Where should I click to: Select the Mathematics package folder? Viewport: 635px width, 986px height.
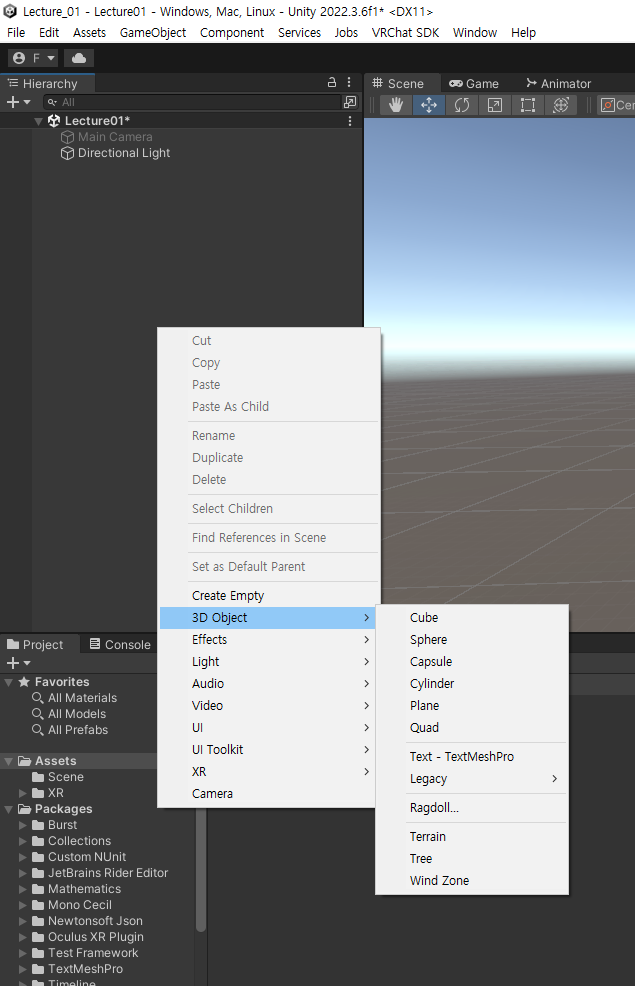(x=77, y=889)
